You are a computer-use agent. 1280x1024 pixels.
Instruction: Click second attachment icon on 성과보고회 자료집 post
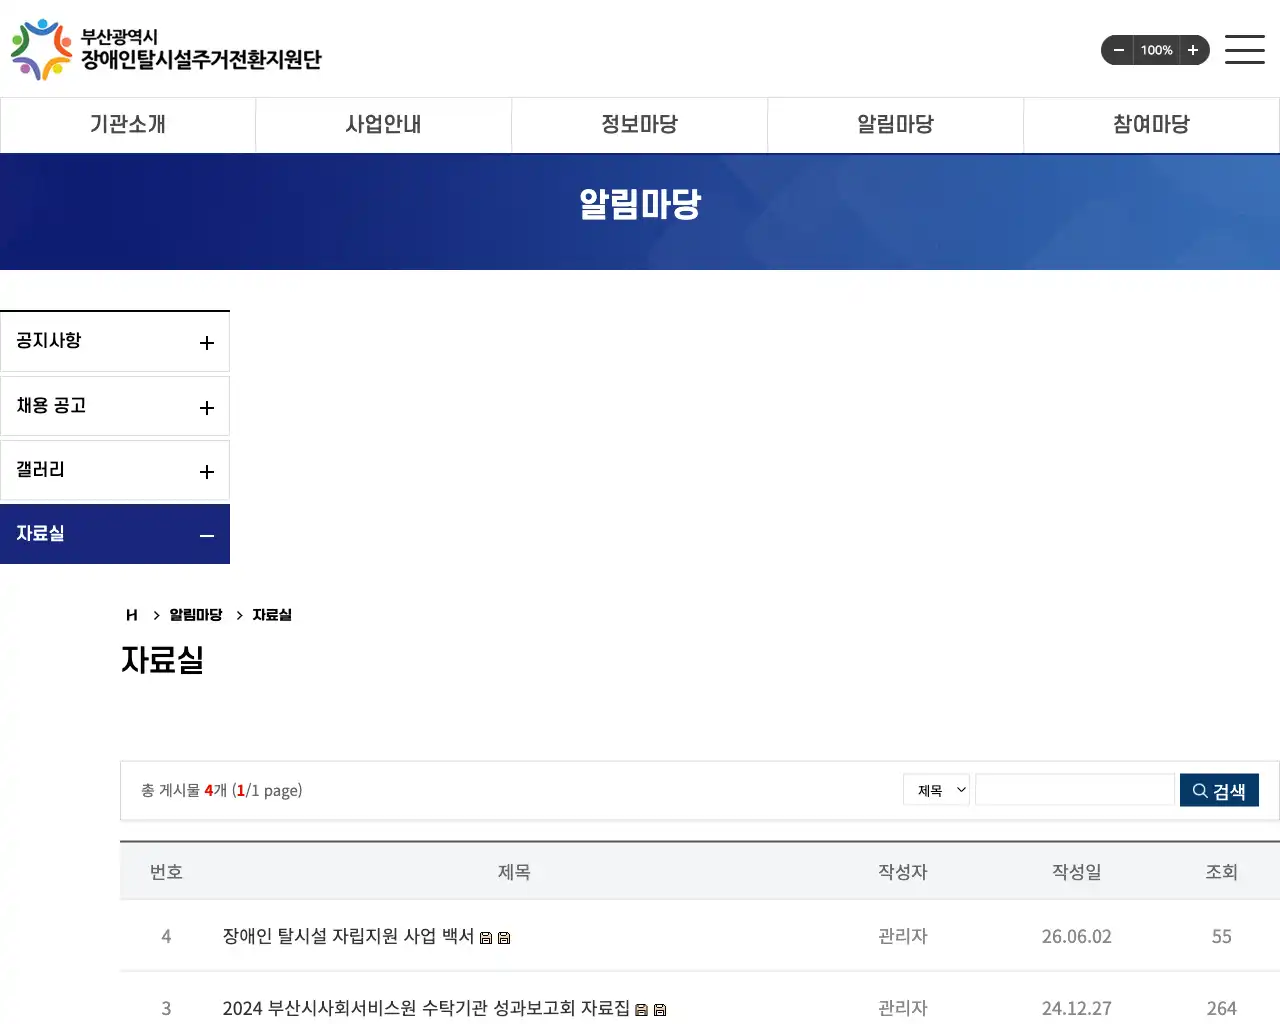[660, 1010]
